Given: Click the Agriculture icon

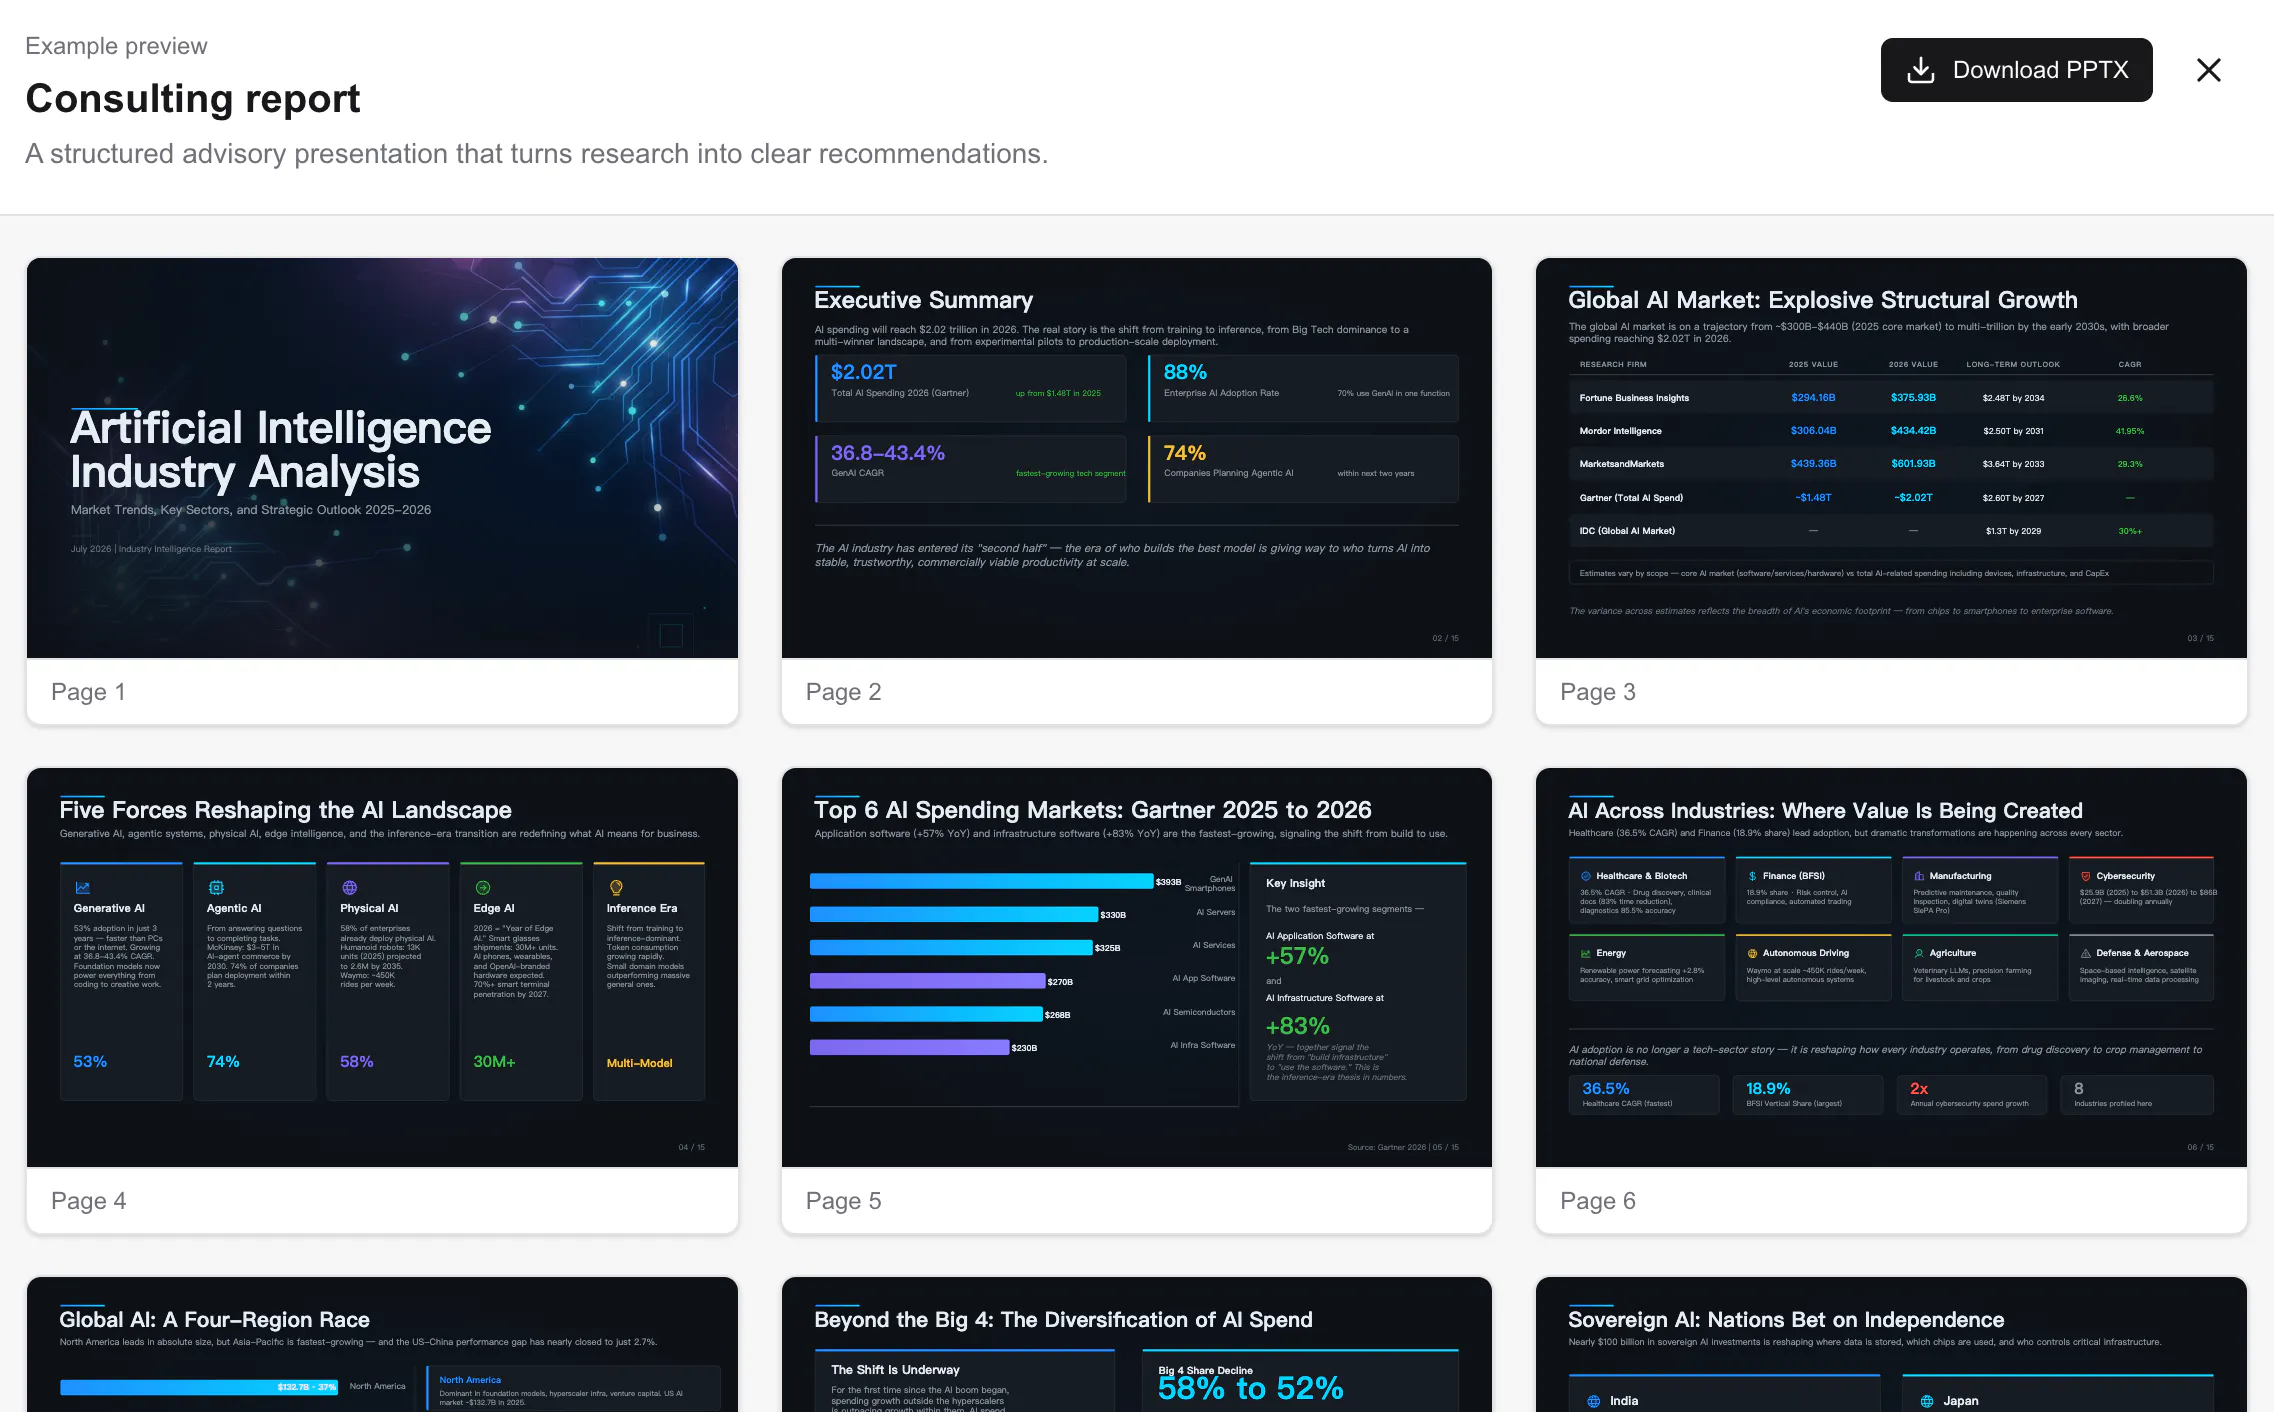Looking at the screenshot, I should (x=1919, y=953).
